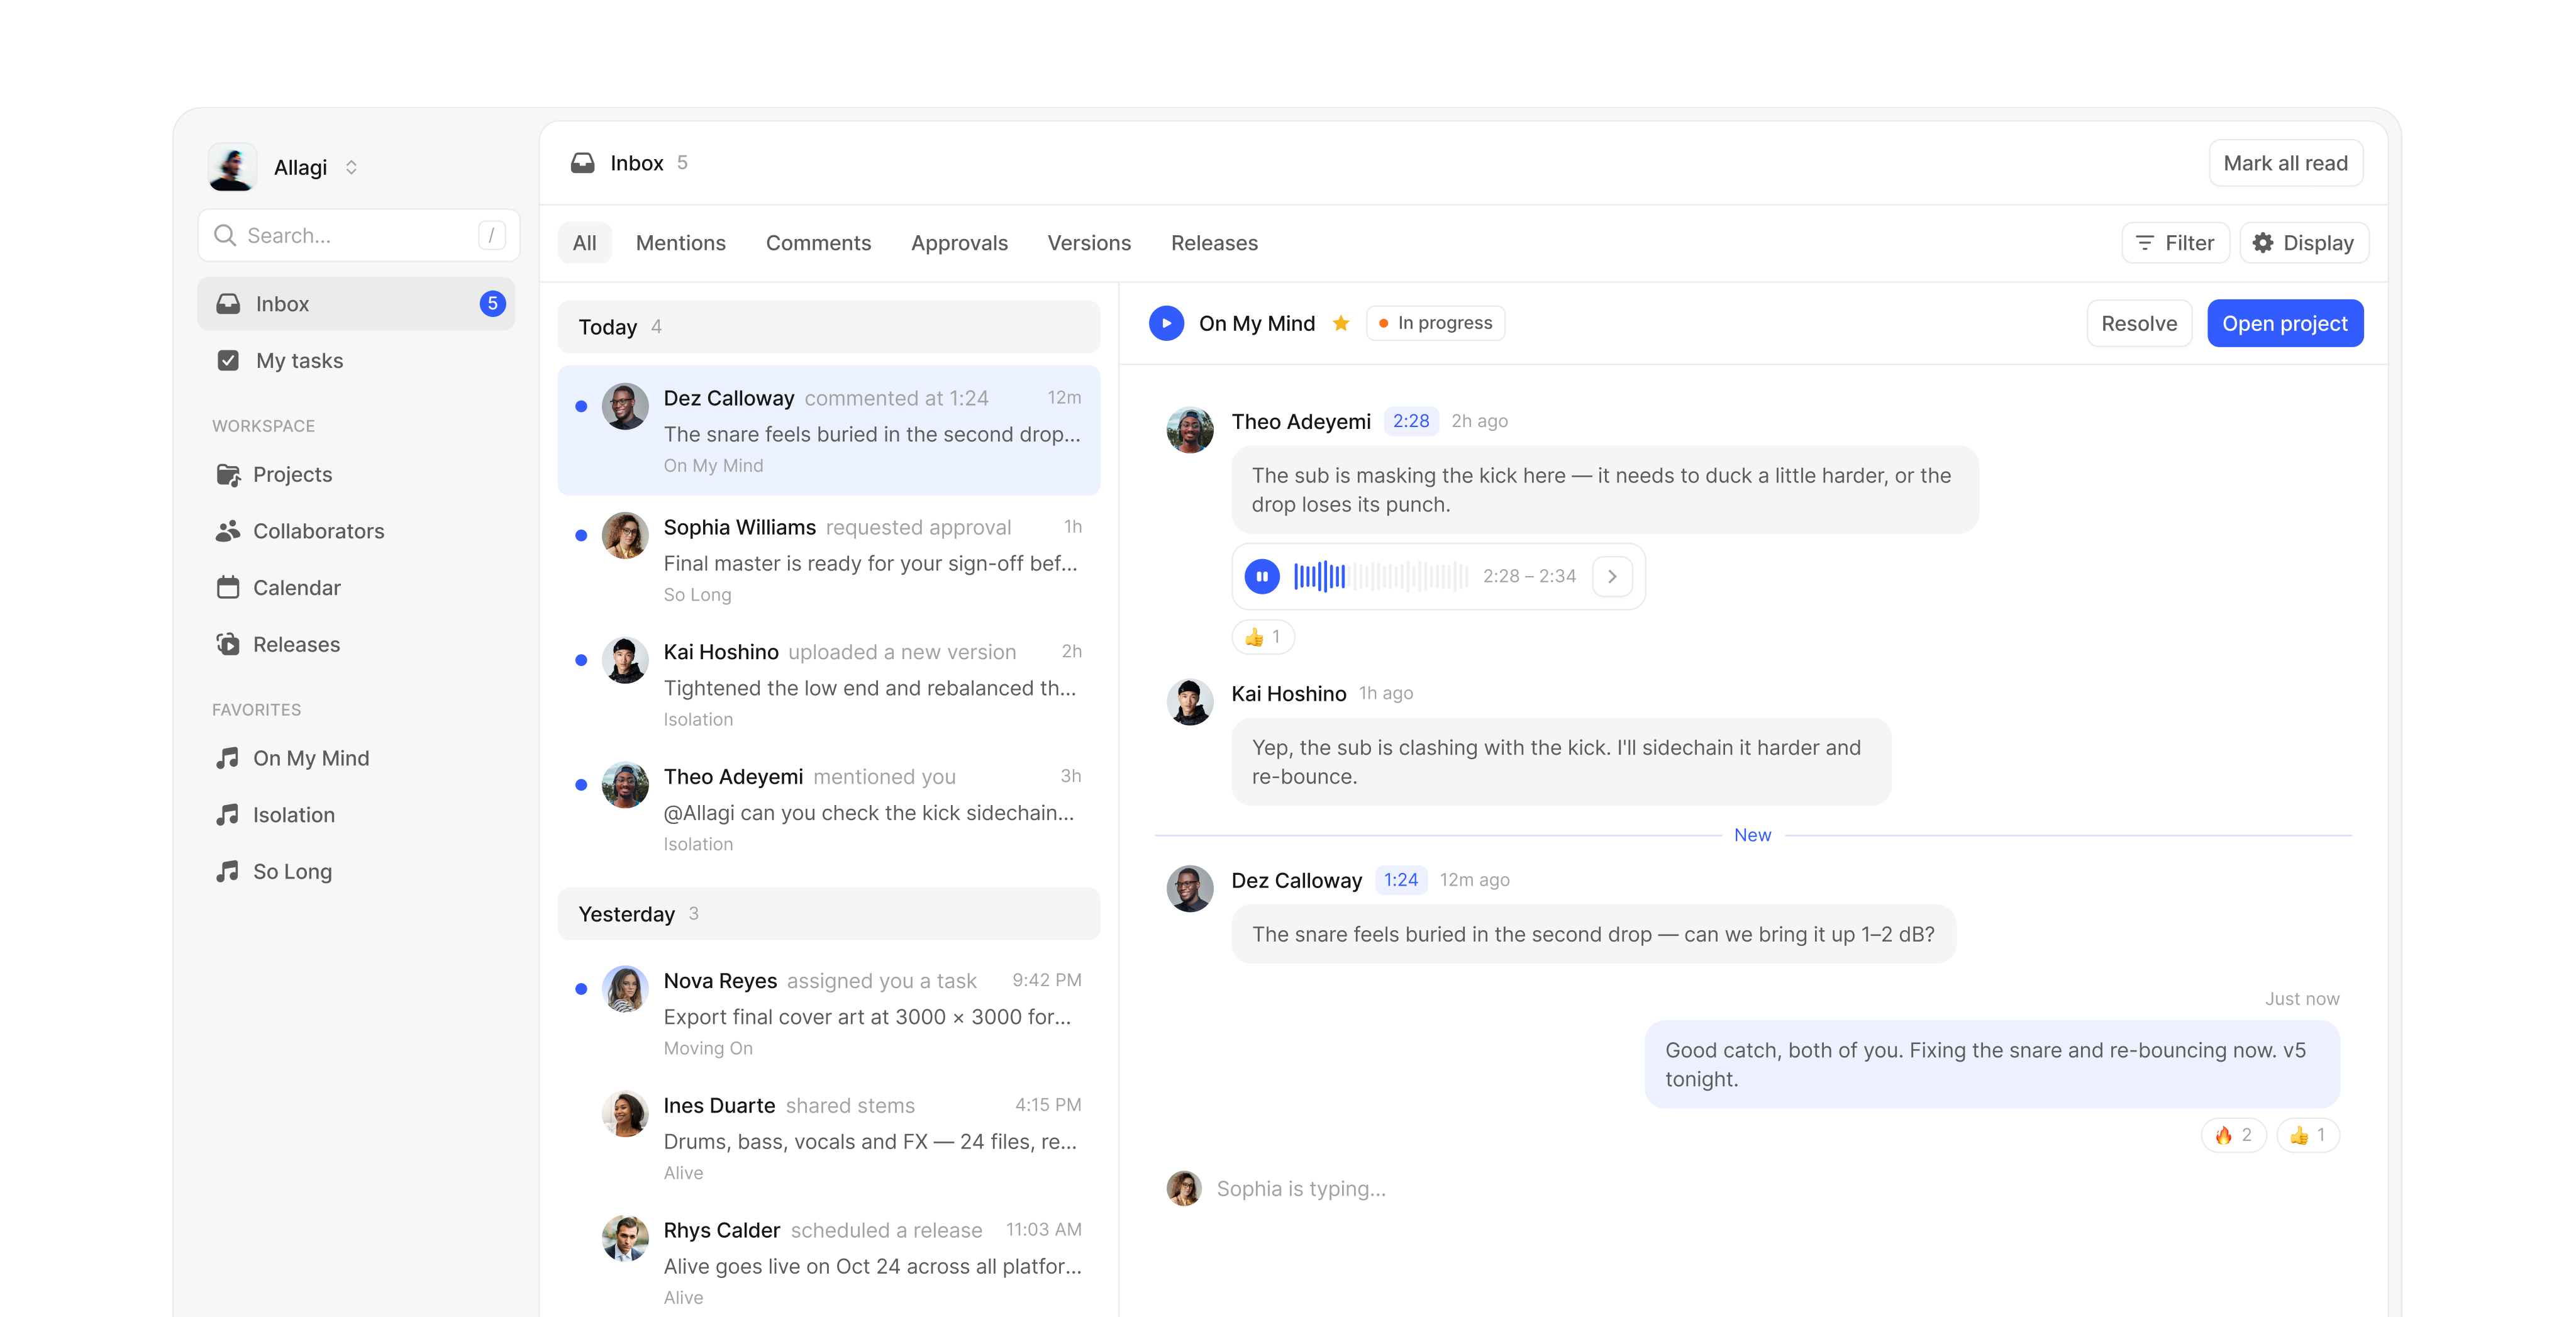Jump to timestamp 2:28 on Theo's comment
Viewport: 2576px width, 1317px height.
(x=1411, y=421)
